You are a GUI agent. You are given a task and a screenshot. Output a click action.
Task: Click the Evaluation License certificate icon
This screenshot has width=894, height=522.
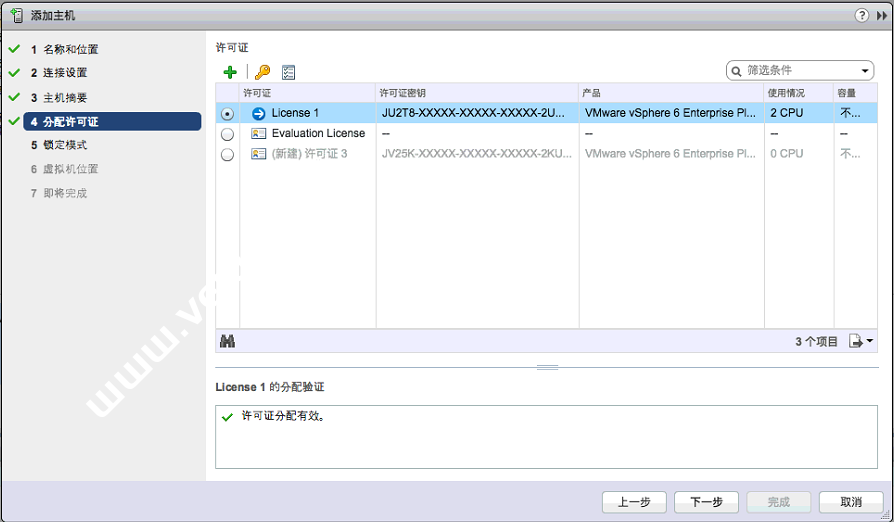click(x=259, y=133)
